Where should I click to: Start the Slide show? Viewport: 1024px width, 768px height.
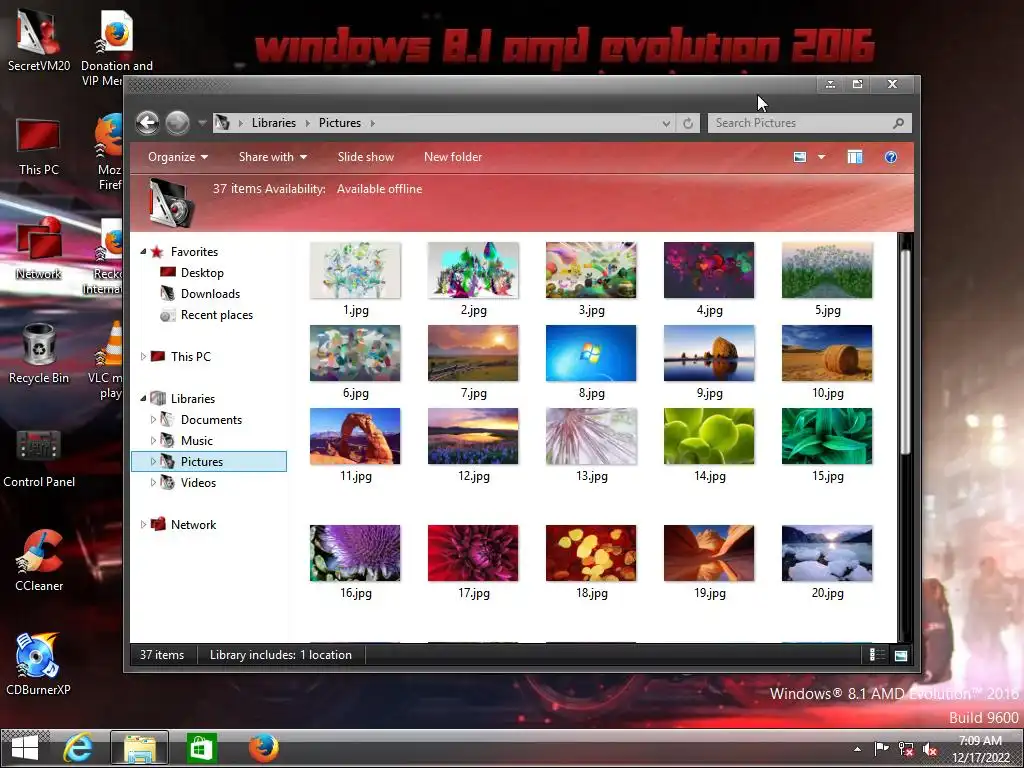pos(366,157)
